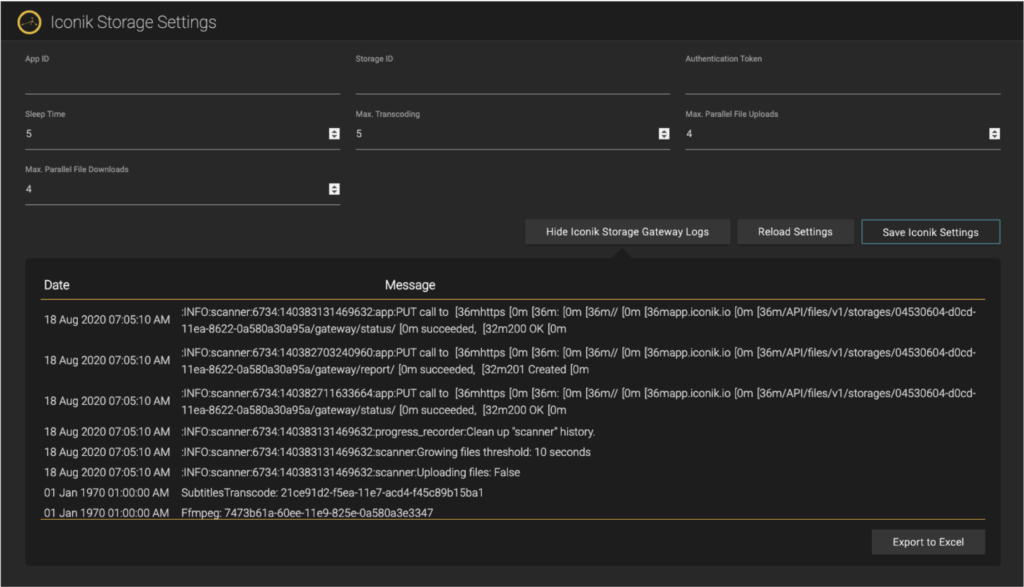The width and height of the screenshot is (1024, 587).
Task: Click the Iconik Storage Settings title
Action: tap(133, 22)
